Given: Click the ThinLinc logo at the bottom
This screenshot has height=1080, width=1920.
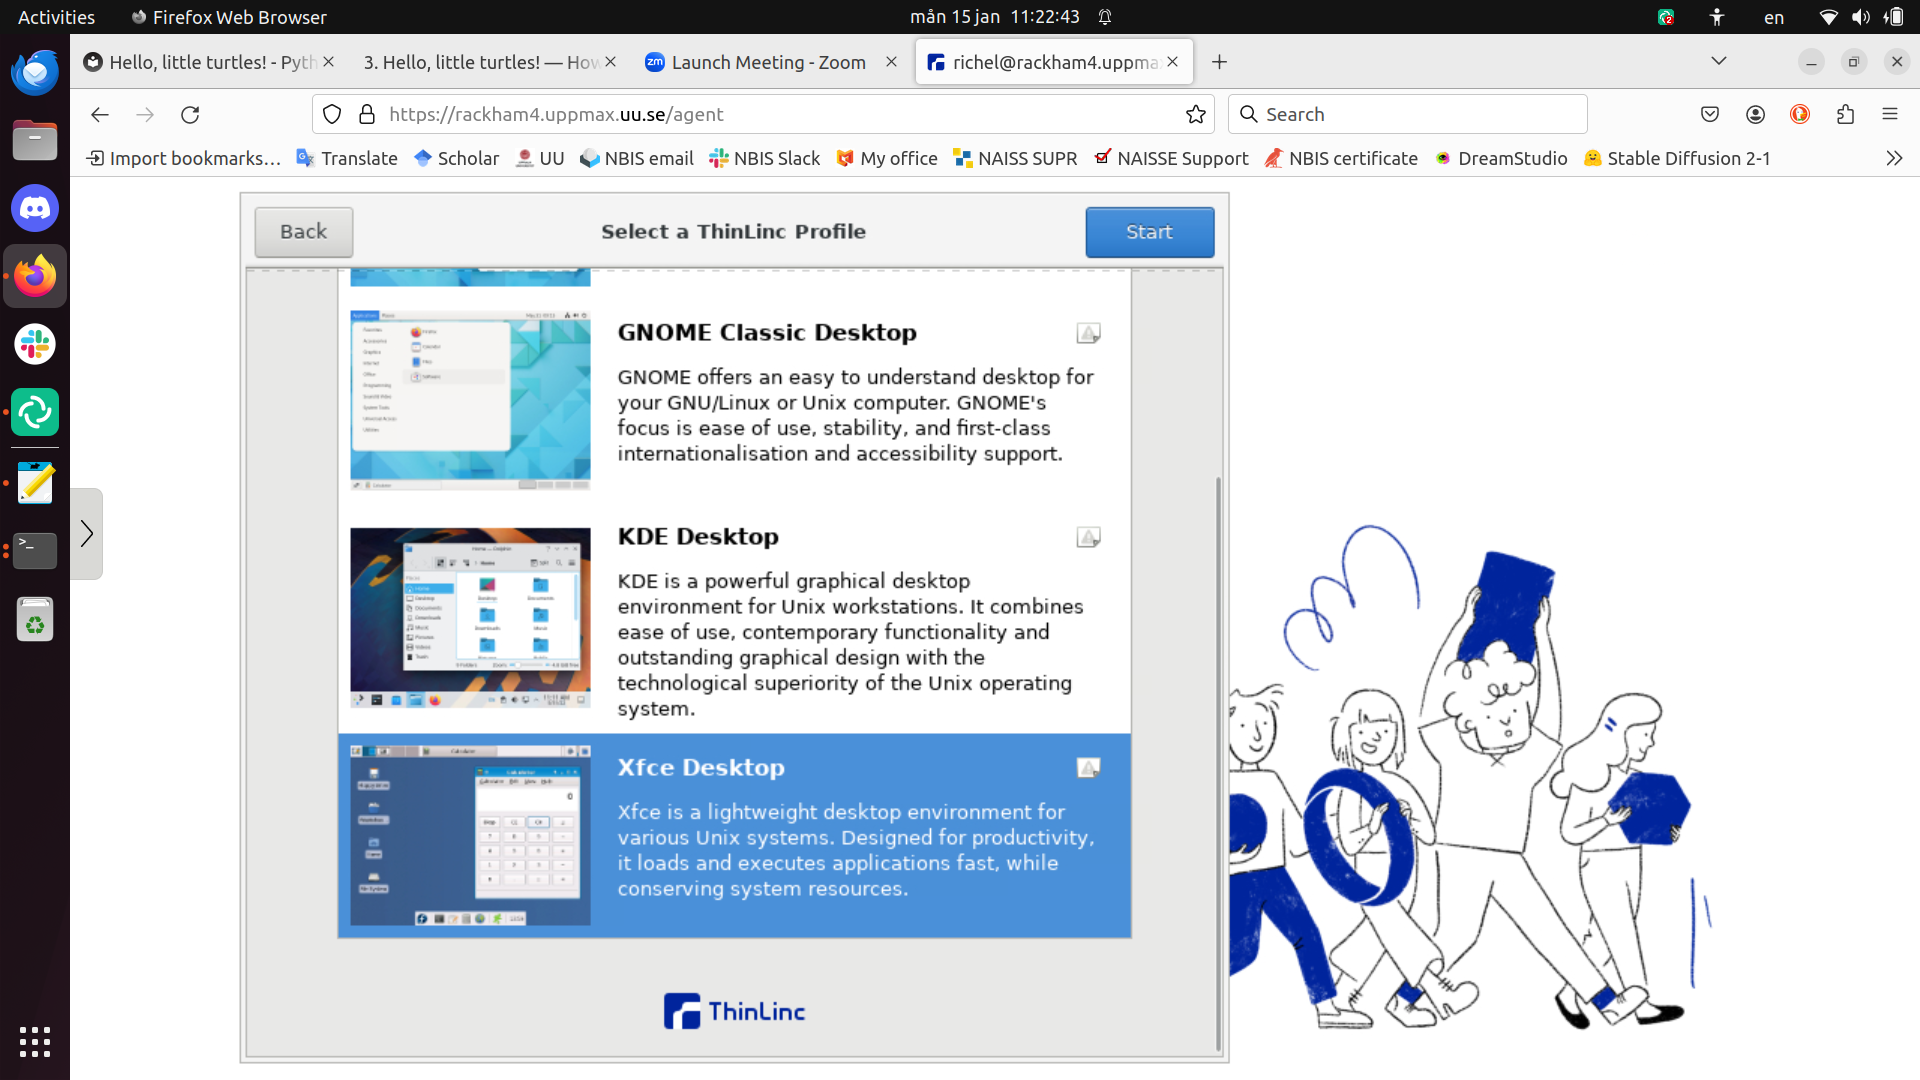Looking at the screenshot, I should point(734,1010).
